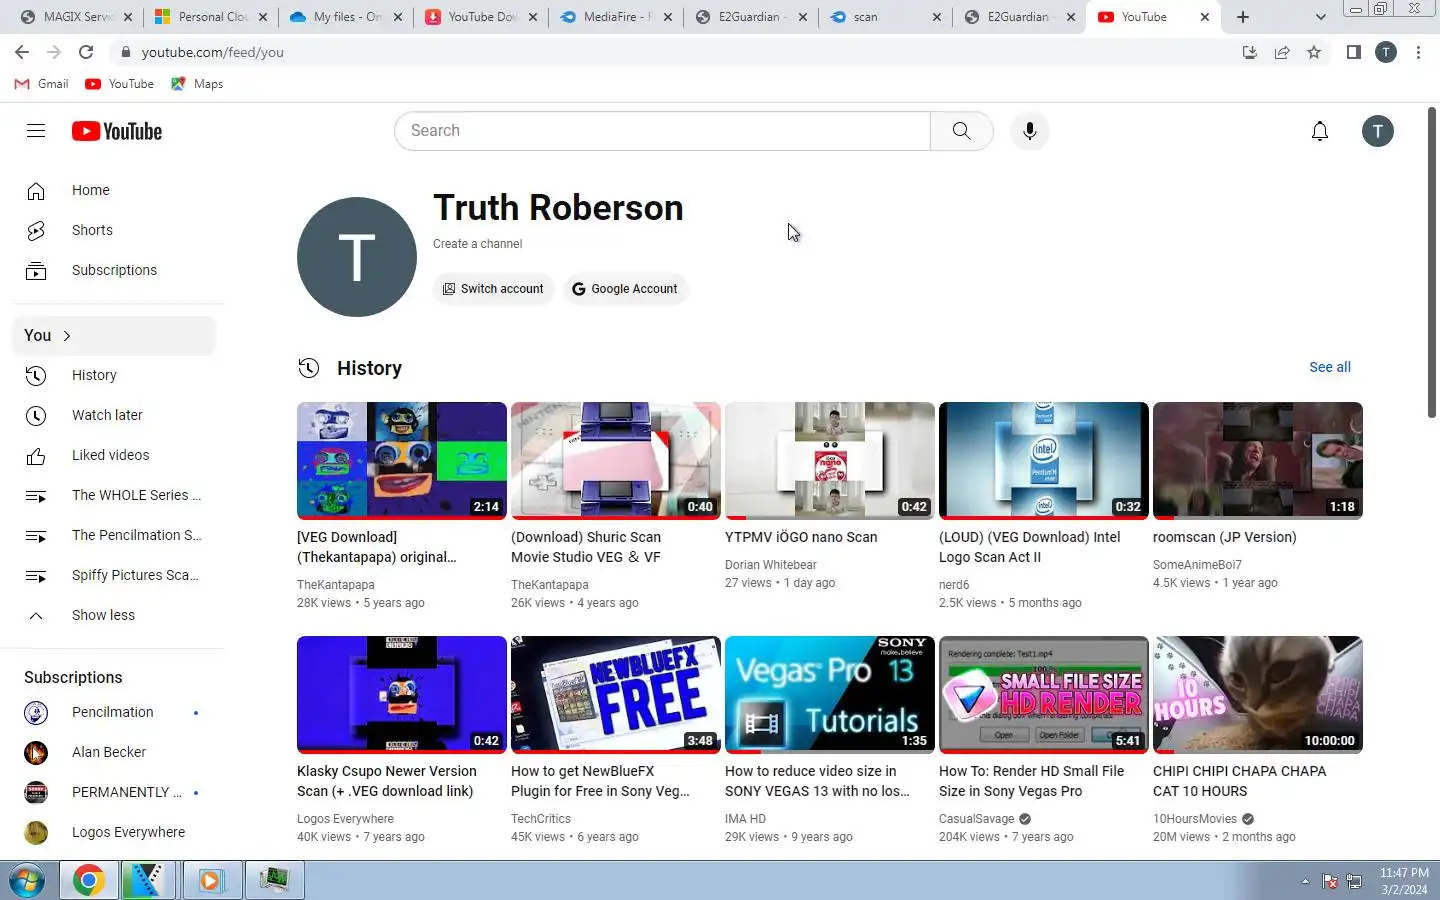Viewport: 1440px width, 900px height.
Task: Open Liked videos playlist
Action: click(113, 455)
